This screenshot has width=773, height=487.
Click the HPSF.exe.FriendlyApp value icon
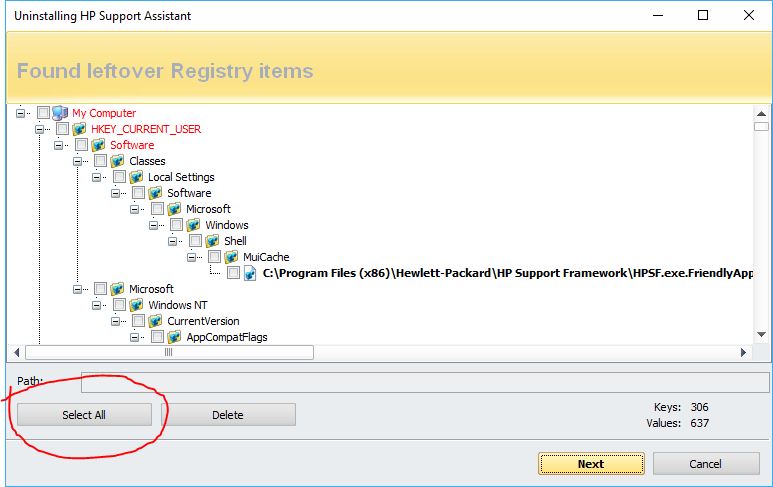coord(250,273)
